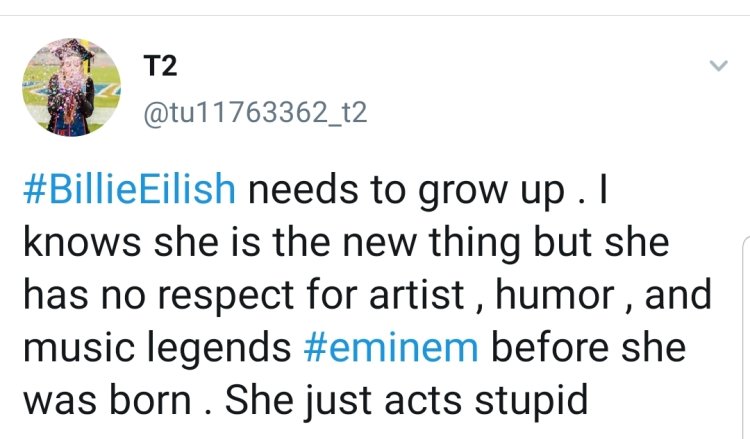Open the #eminem hashtag link
Screen dimensions: 750x439
pos(391,347)
